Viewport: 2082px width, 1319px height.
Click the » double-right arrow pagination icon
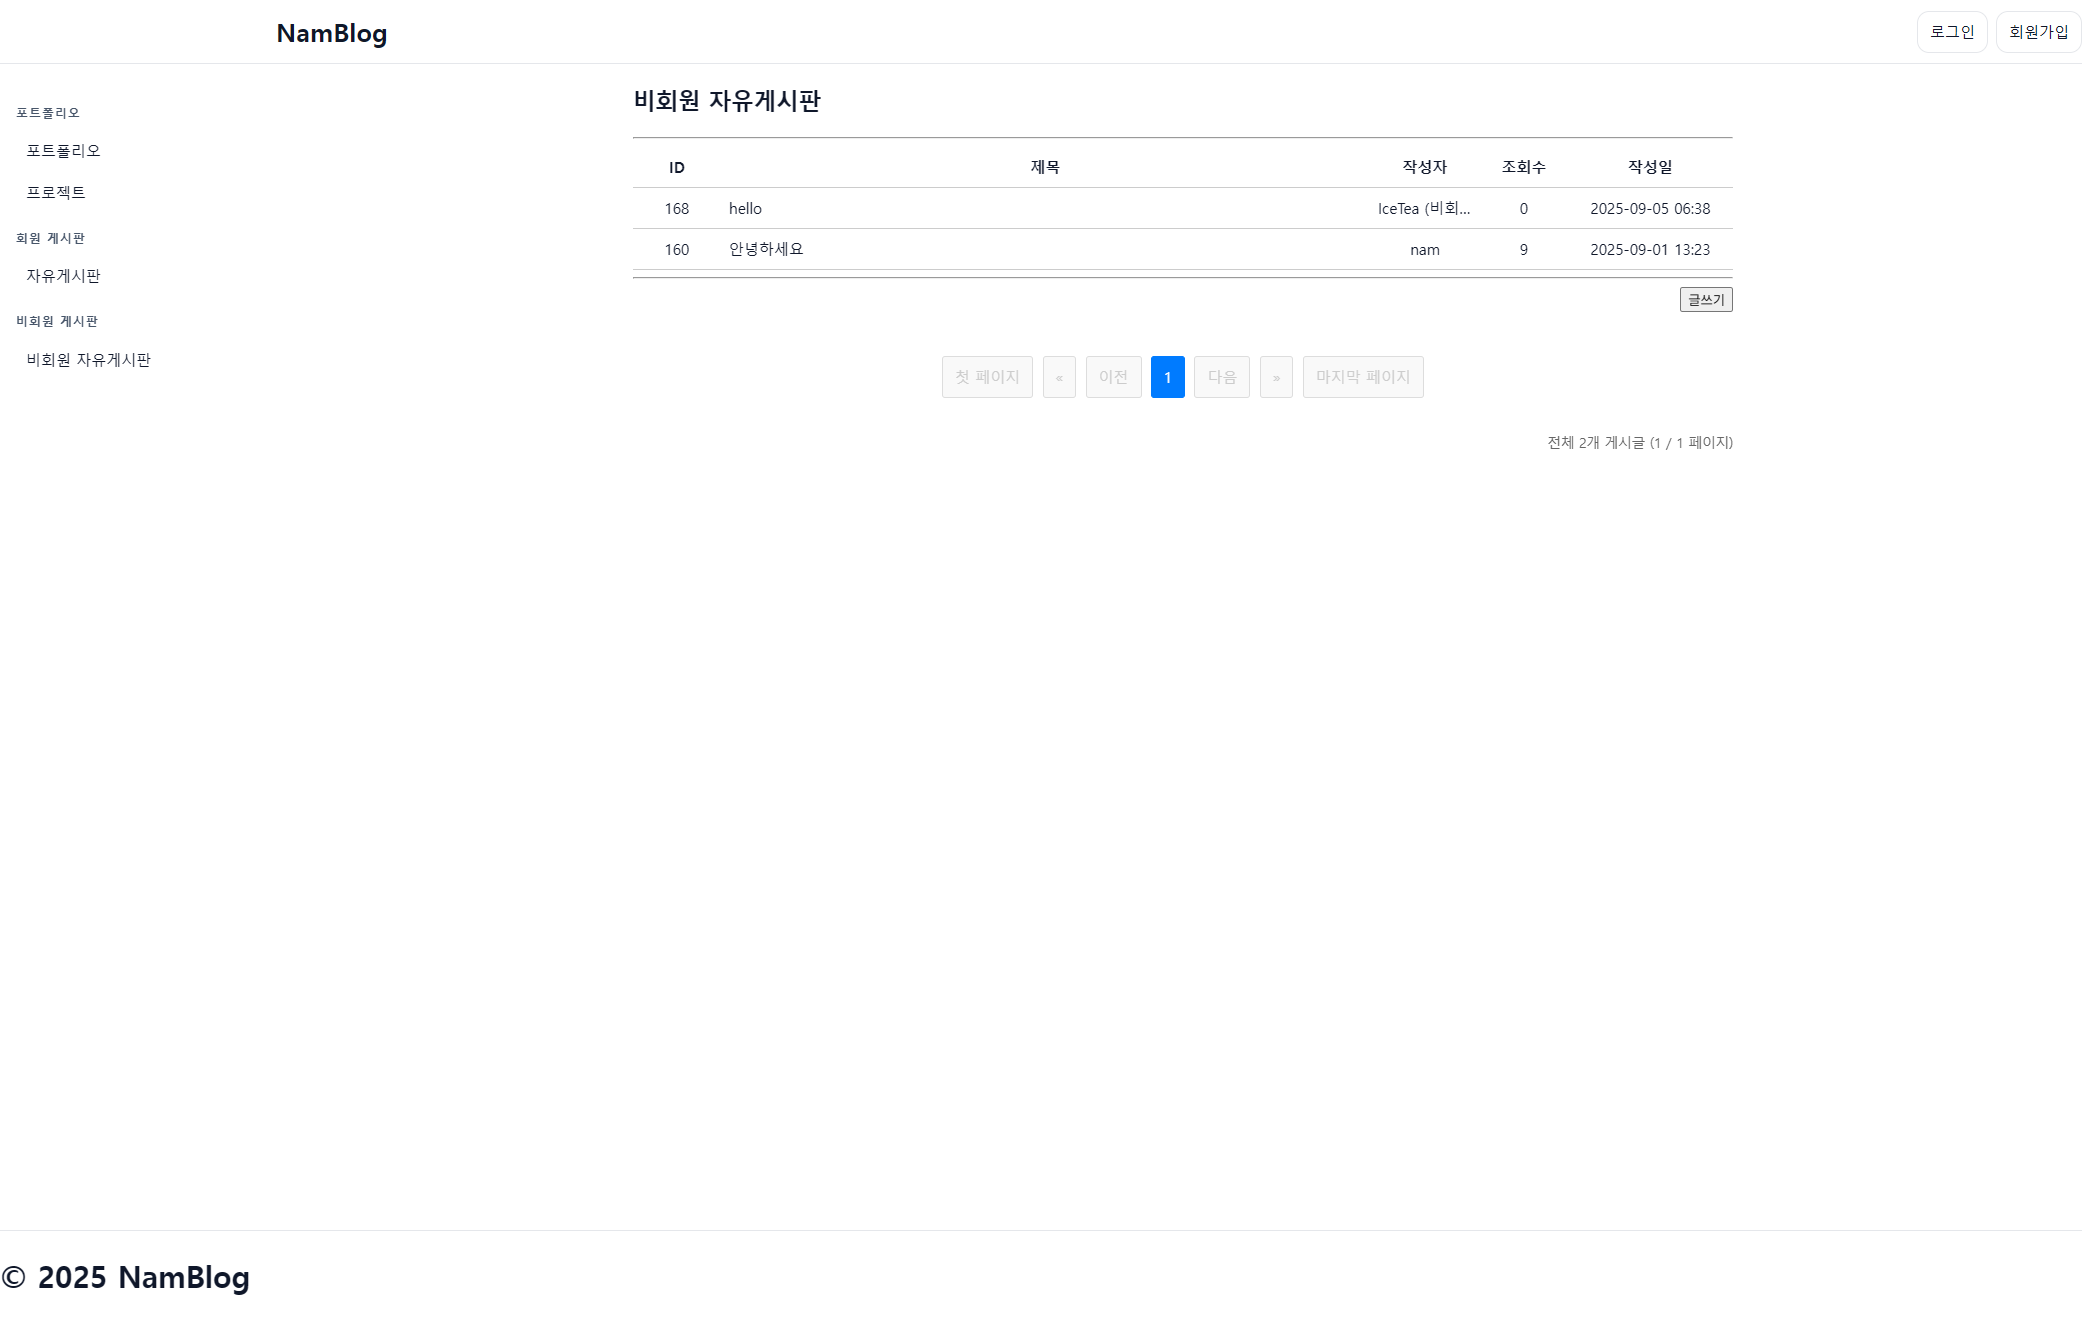tap(1276, 377)
